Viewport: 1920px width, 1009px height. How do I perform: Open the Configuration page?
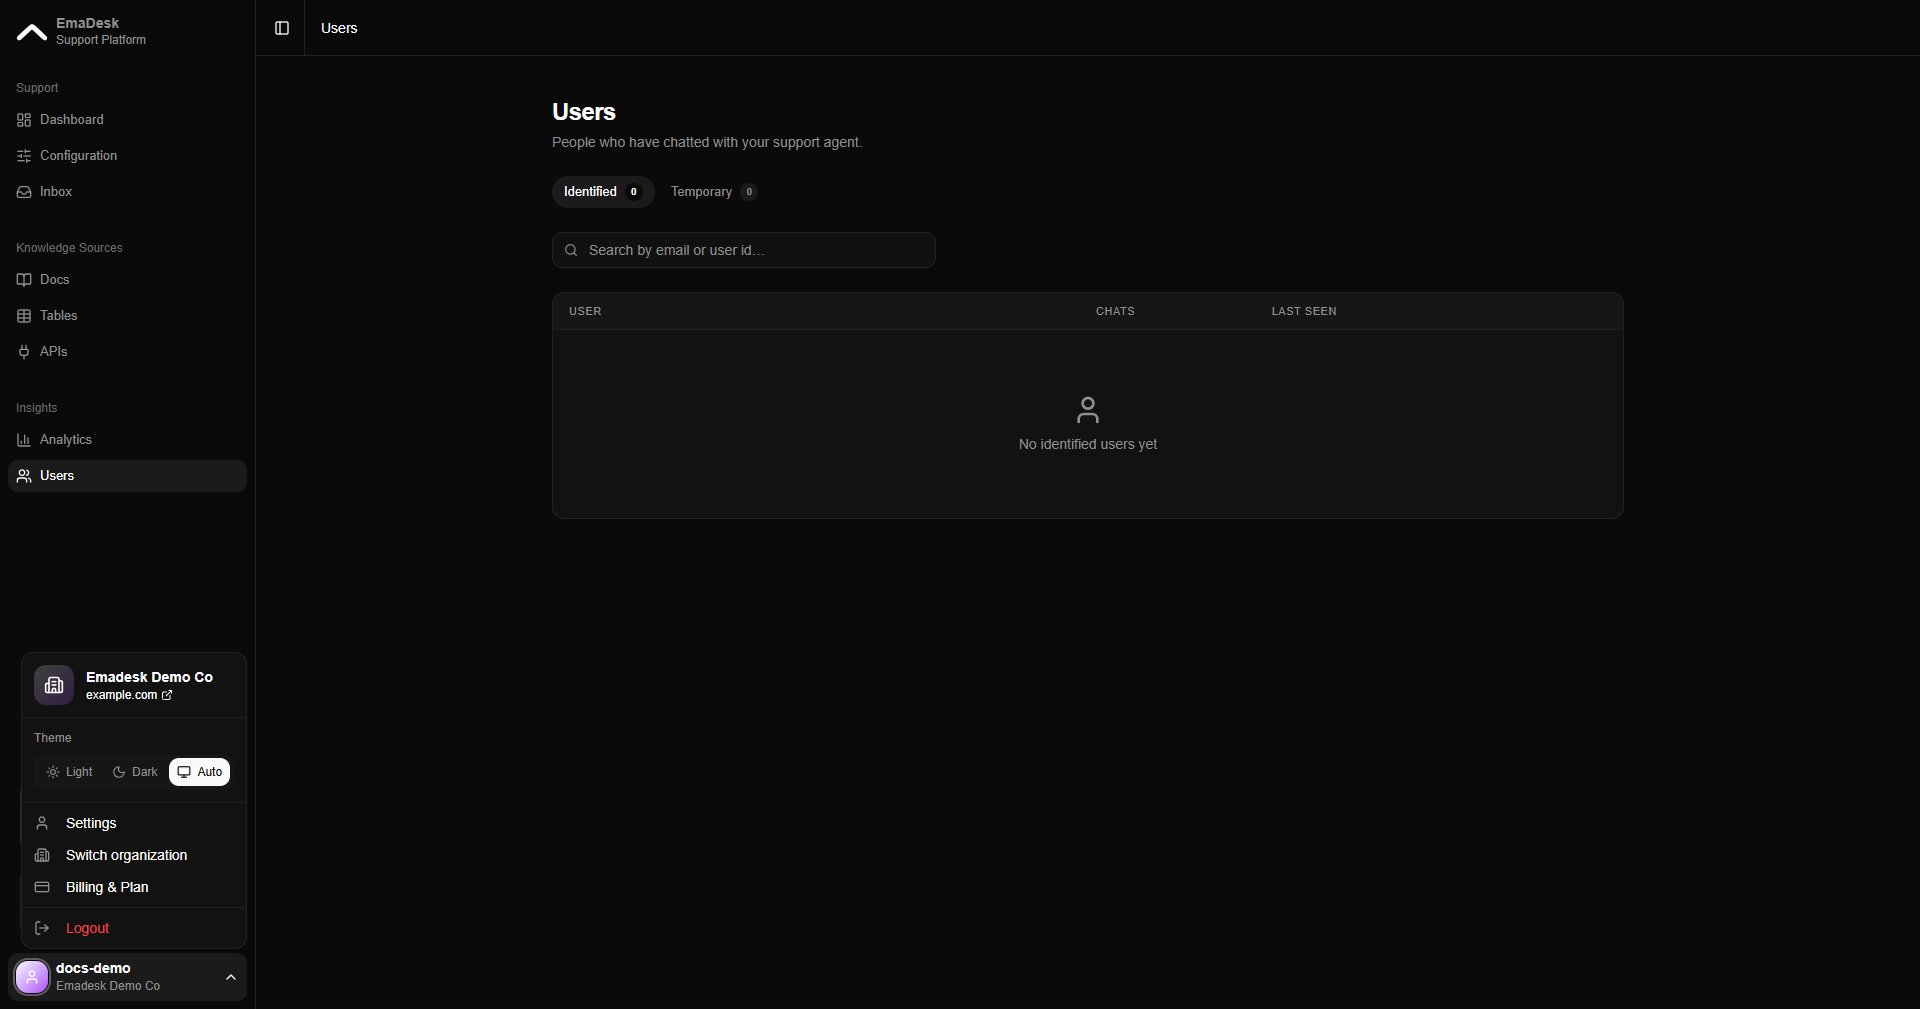coord(127,156)
